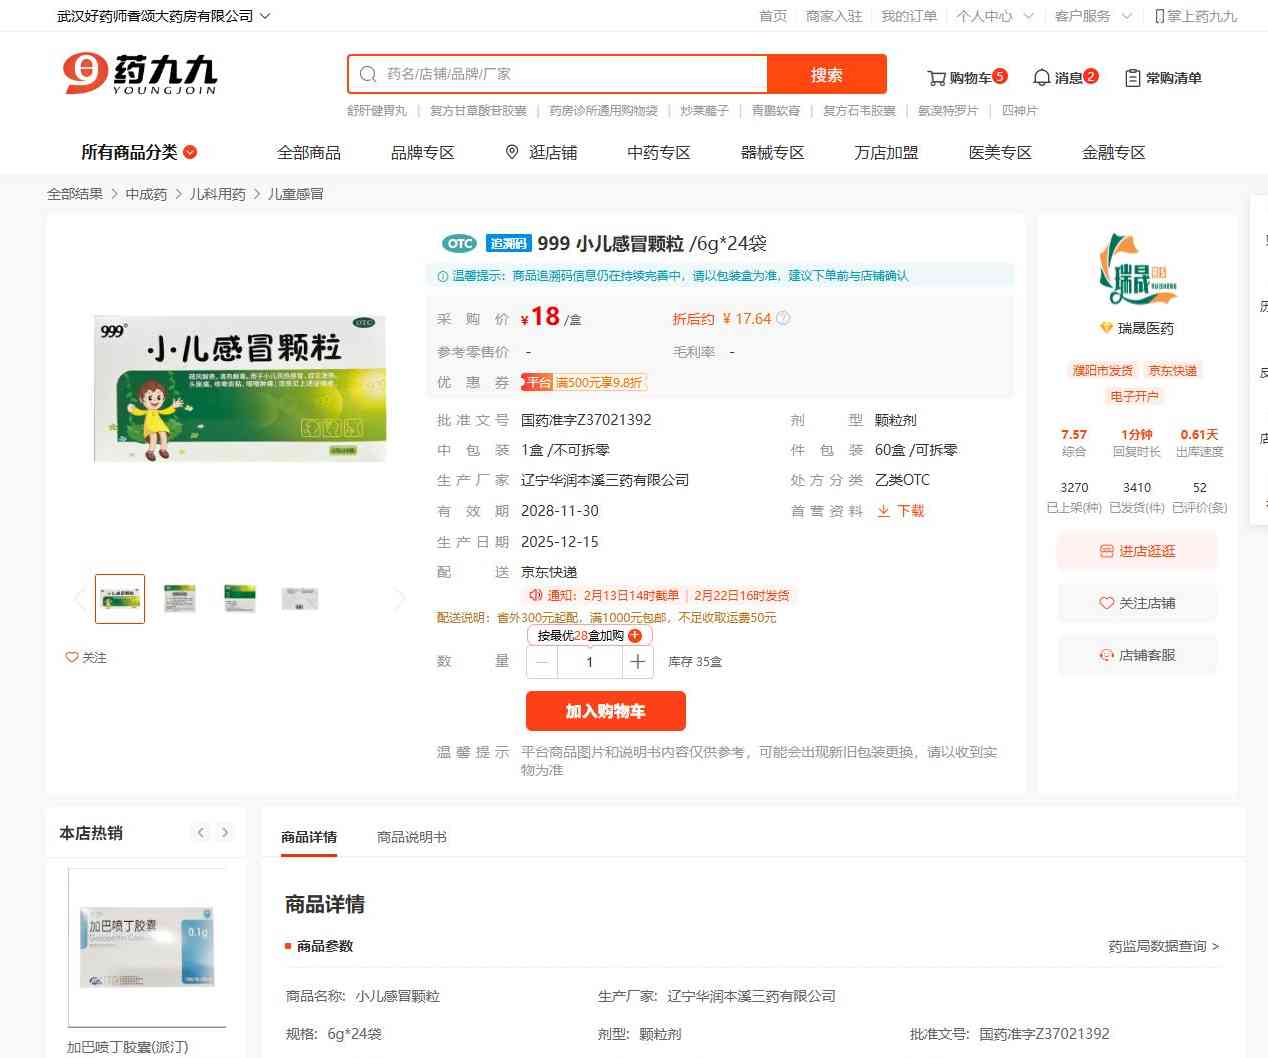The image size is (1268, 1058).
Task: Click the plus quantity button
Action: tap(638, 662)
